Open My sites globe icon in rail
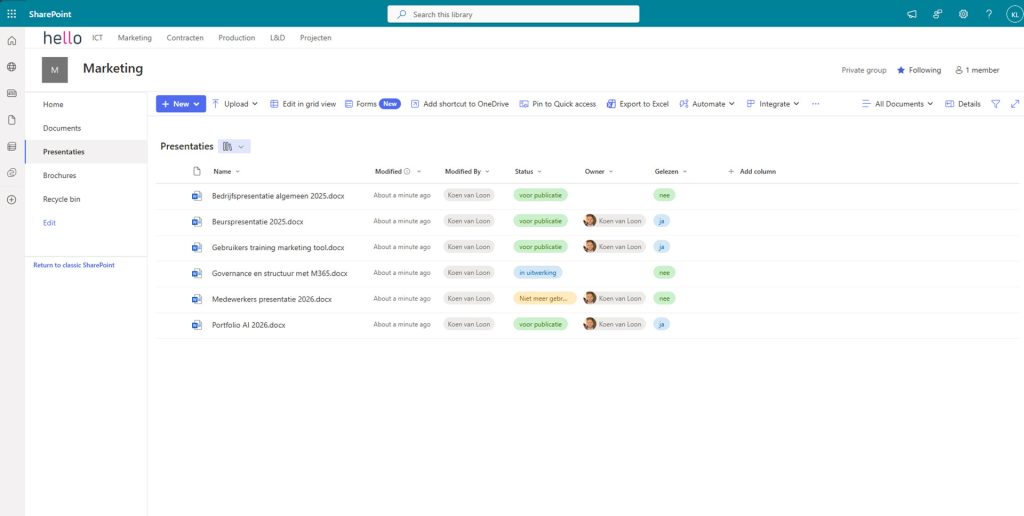The height and width of the screenshot is (516, 1024). point(11,67)
